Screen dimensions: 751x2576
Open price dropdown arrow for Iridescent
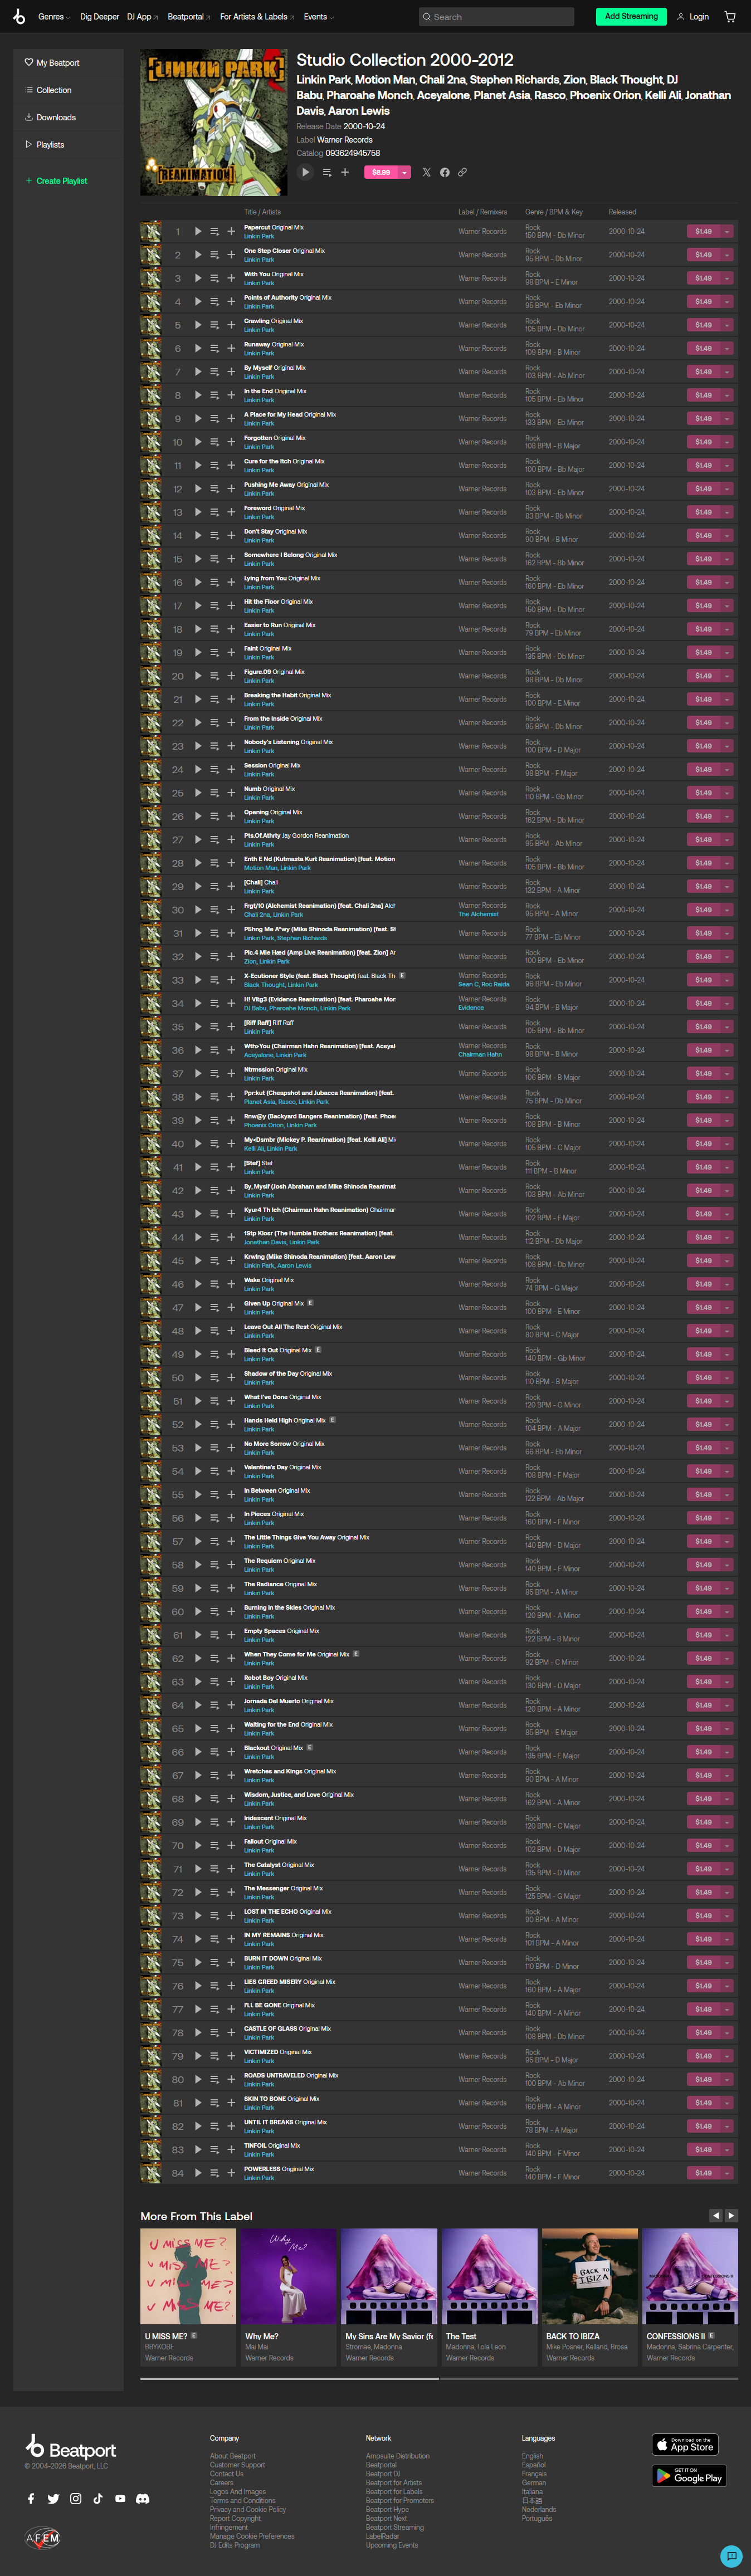point(727,1822)
